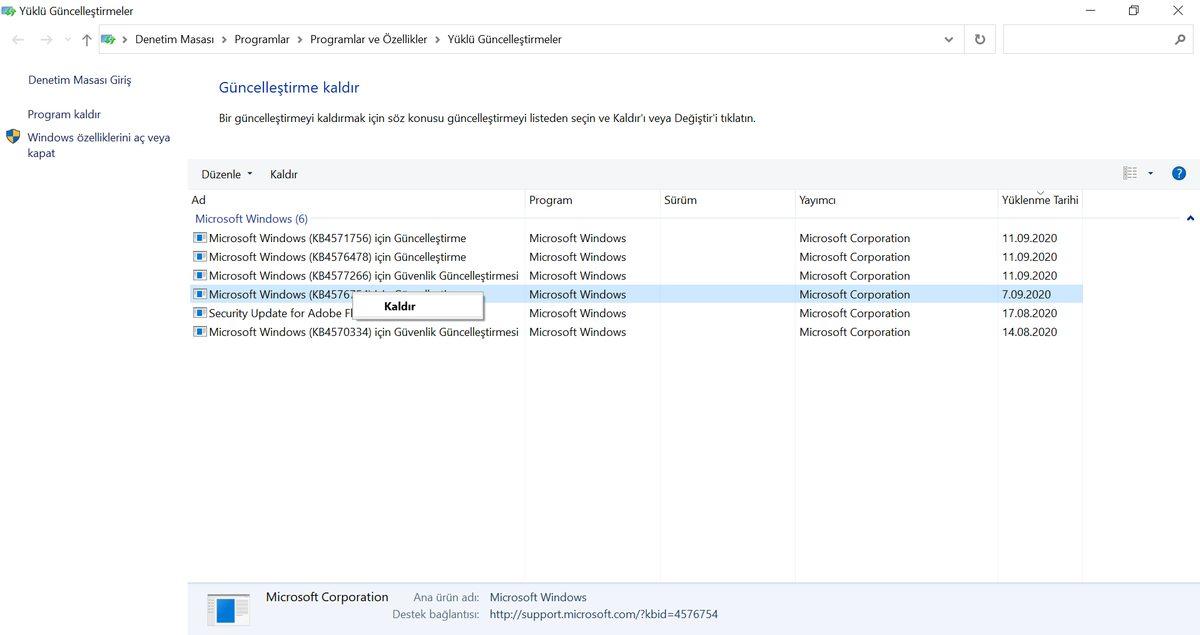Click the Kaldır toolbar button
Image resolution: width=1200 pixels, height=635 pixels.
click(283, 173)
